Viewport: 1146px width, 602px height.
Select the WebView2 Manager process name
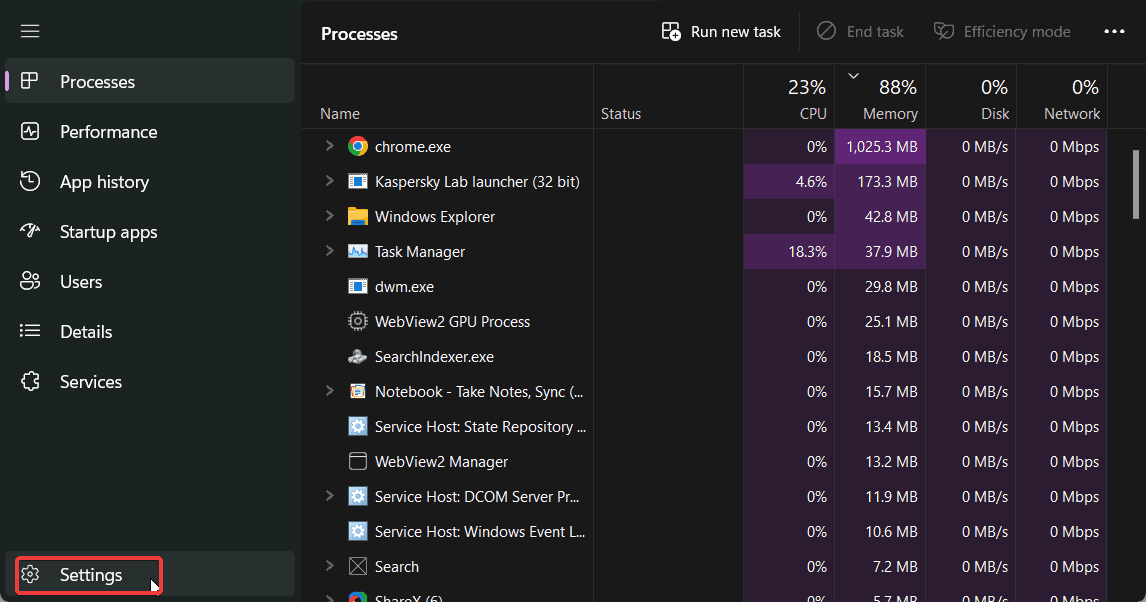[x=441, y=462]
